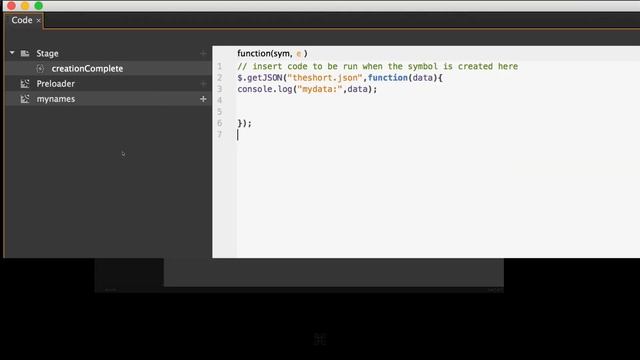Click line number 4 in gutter

[x=220, y=100]
